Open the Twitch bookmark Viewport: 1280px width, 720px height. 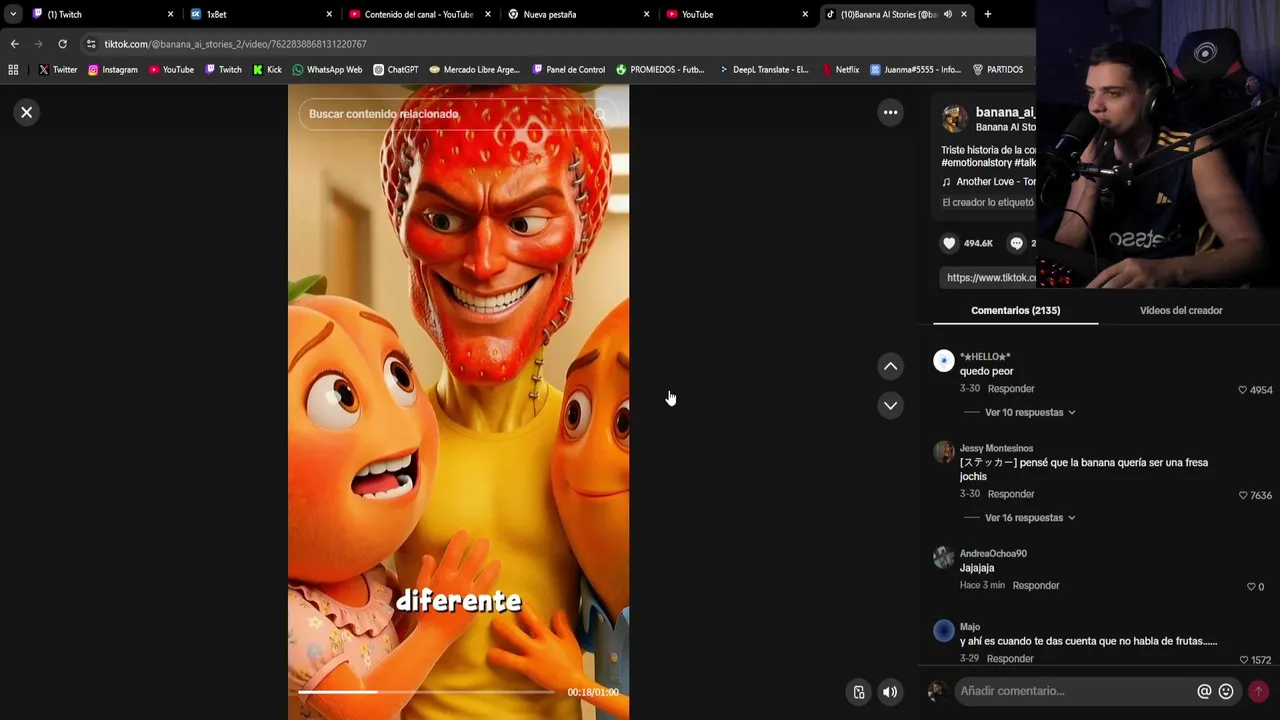coord(223,70)
